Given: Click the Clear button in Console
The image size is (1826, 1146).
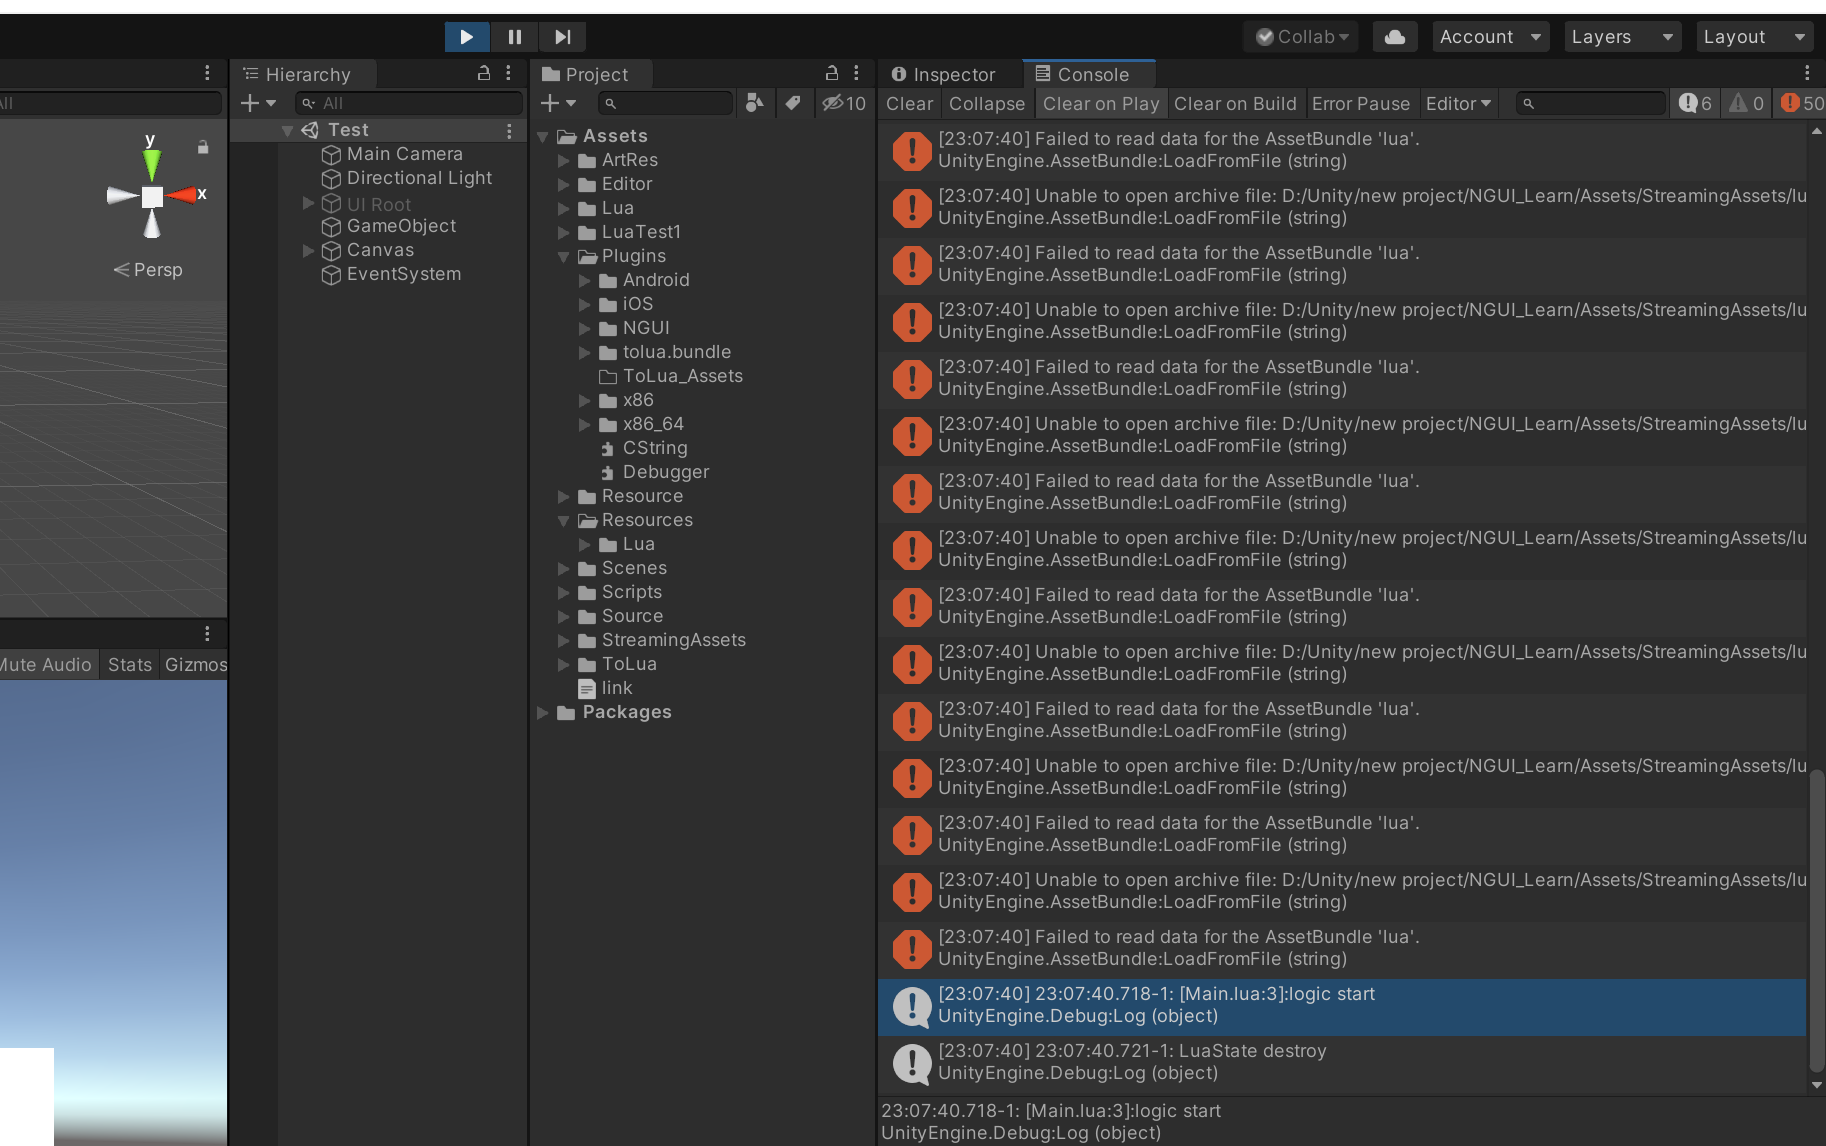Looking at the screenshot, I should tap(909, 103).
